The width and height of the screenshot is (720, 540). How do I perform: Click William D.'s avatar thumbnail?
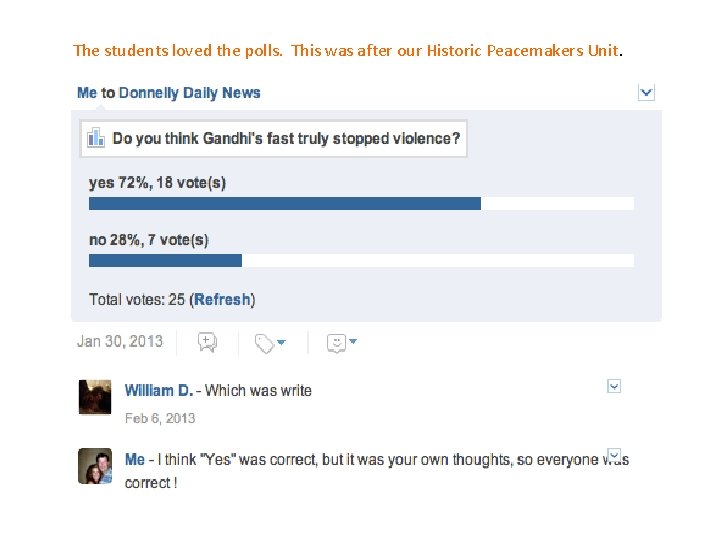point(95,397)
